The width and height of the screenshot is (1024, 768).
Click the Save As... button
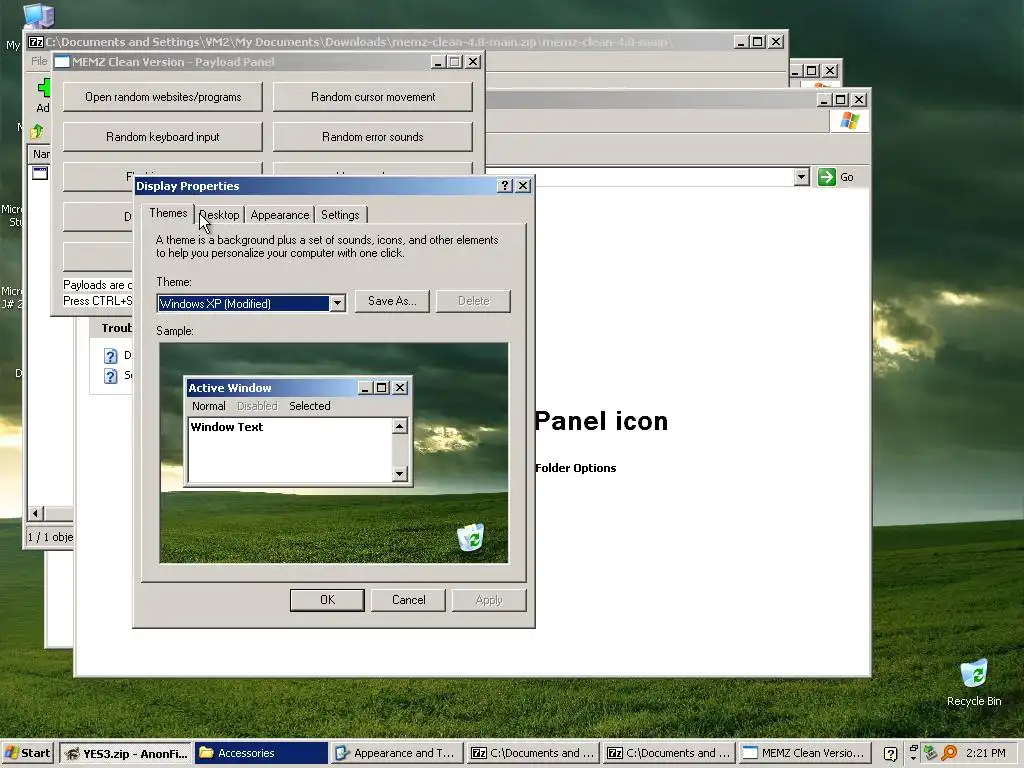392,301
